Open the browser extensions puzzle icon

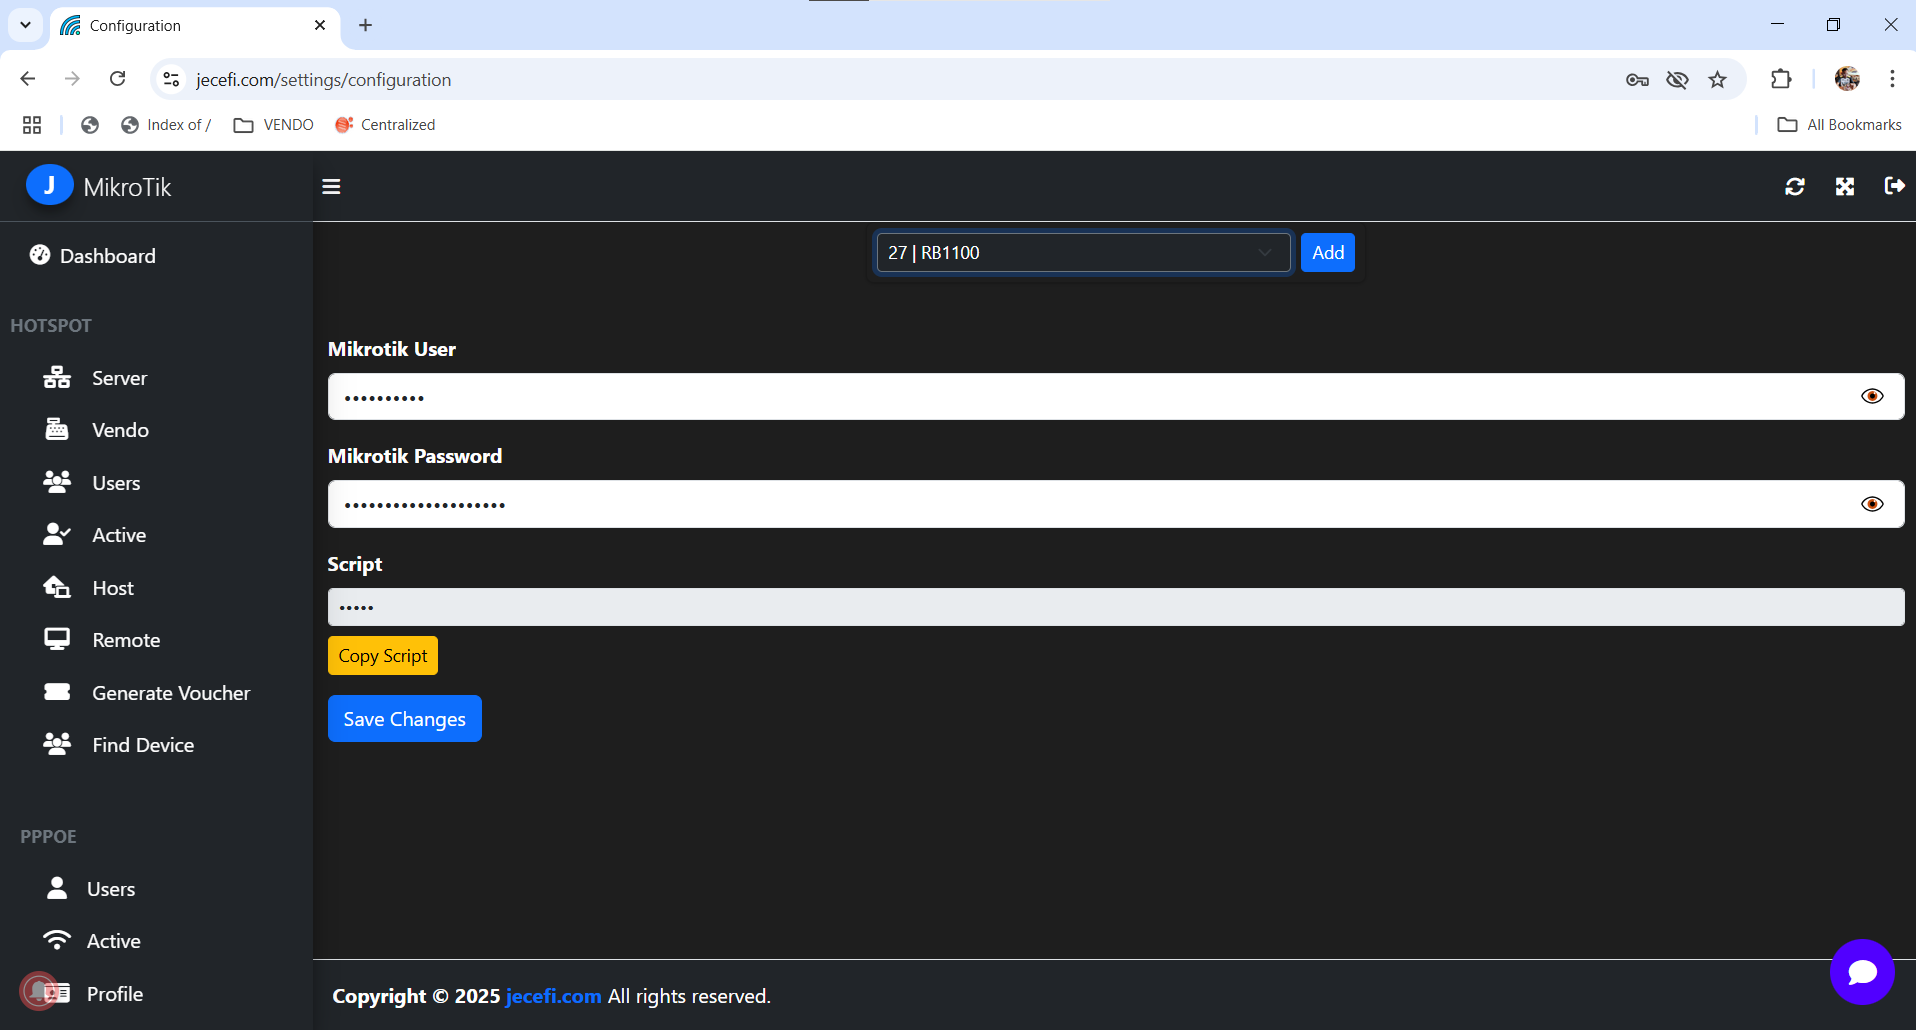1781,79
